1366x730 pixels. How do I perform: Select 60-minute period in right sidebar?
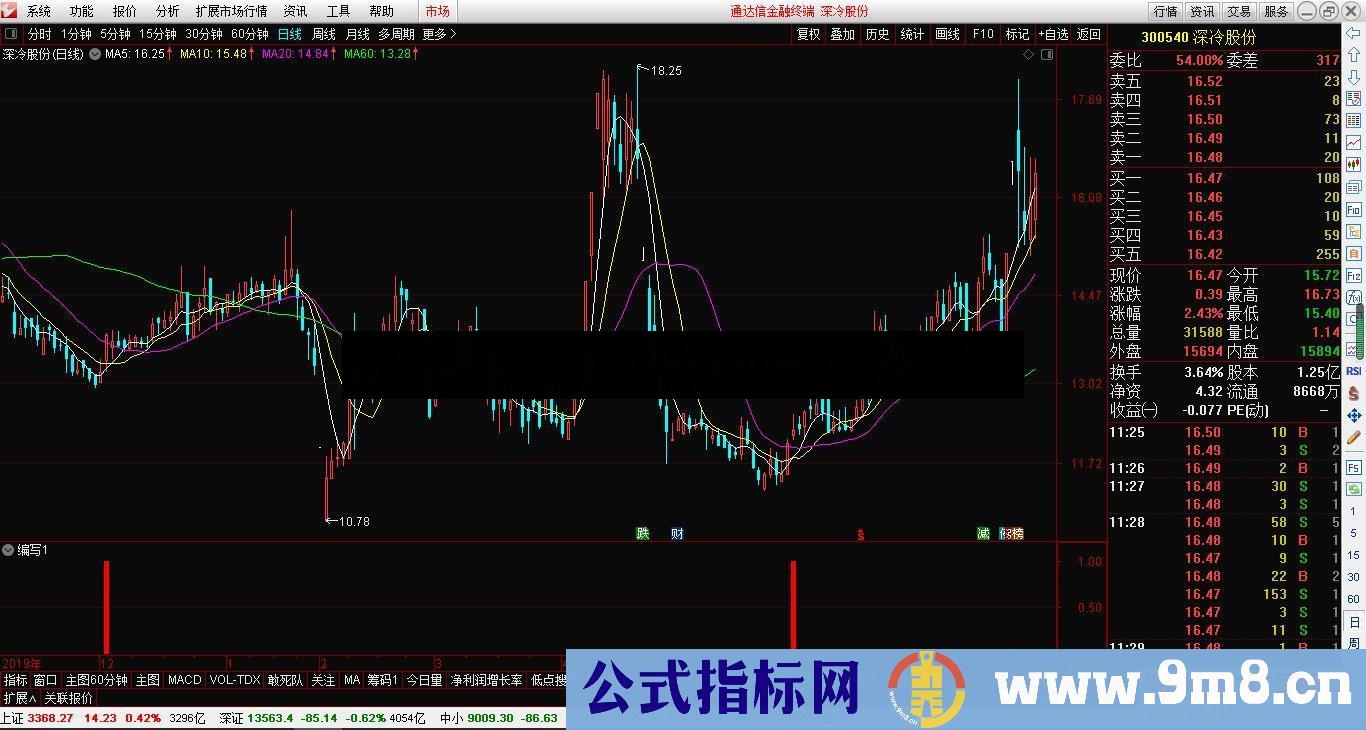(1353, 599)
